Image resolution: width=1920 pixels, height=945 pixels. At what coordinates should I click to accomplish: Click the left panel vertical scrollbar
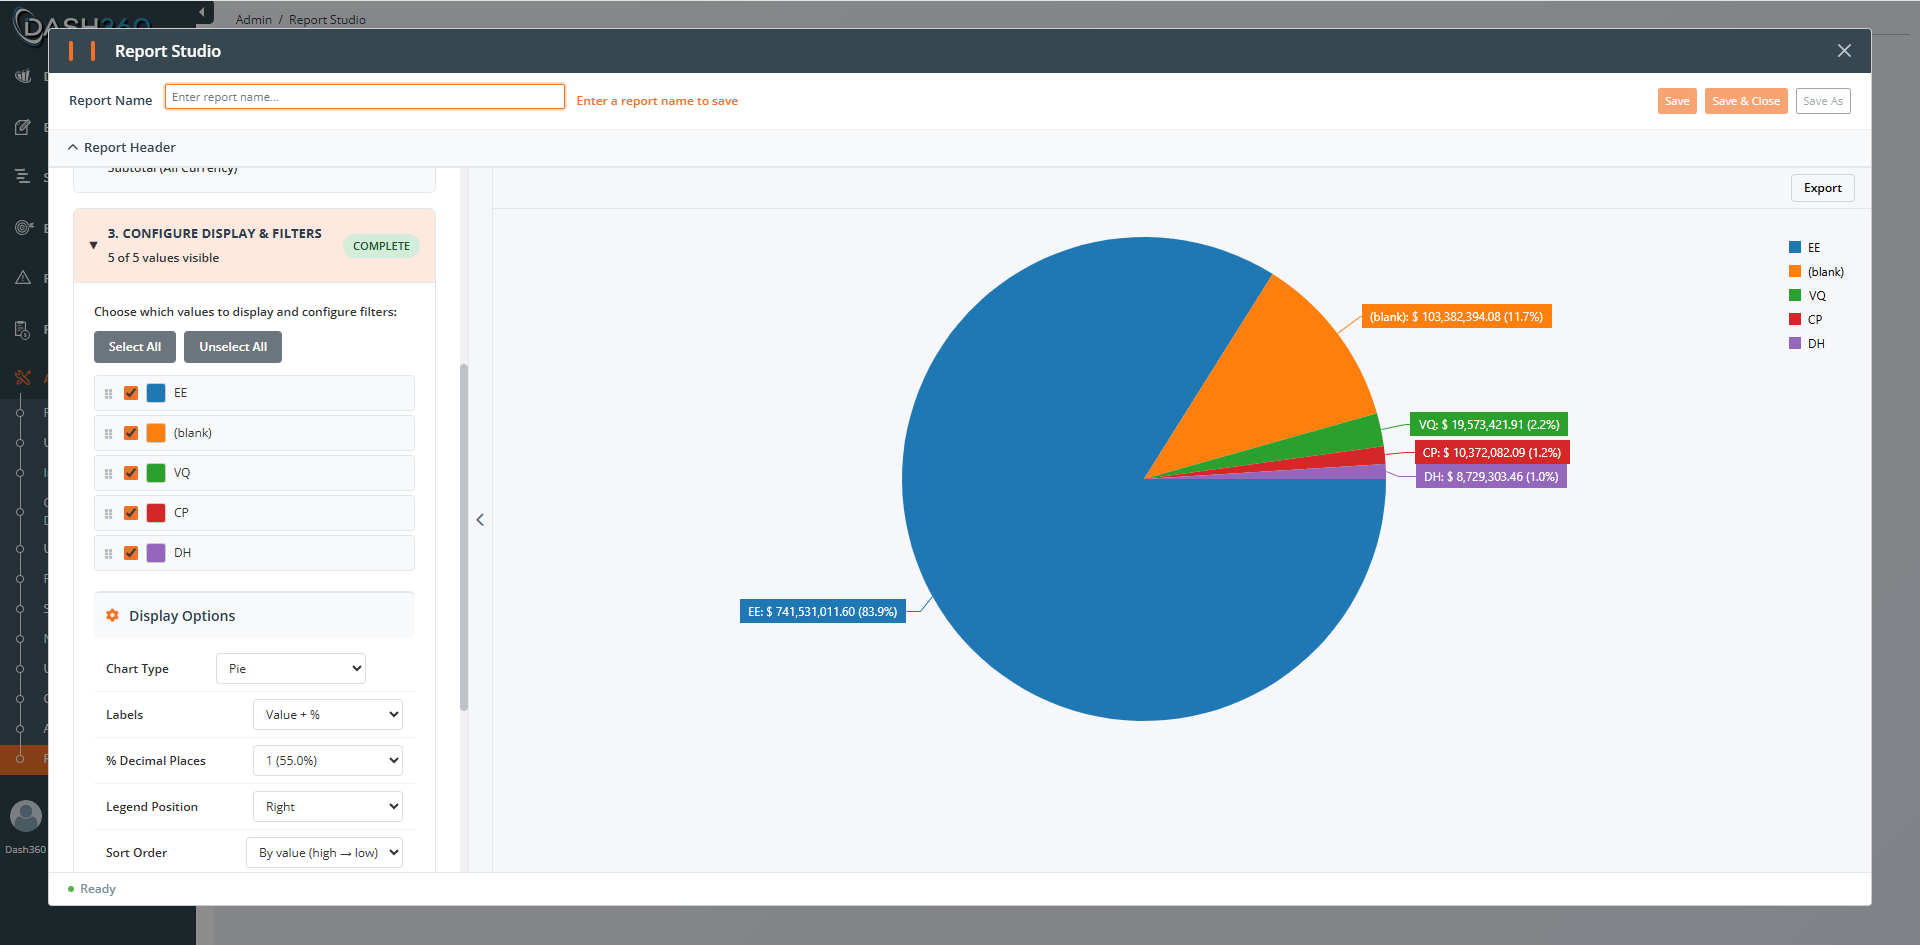(464, 537)
